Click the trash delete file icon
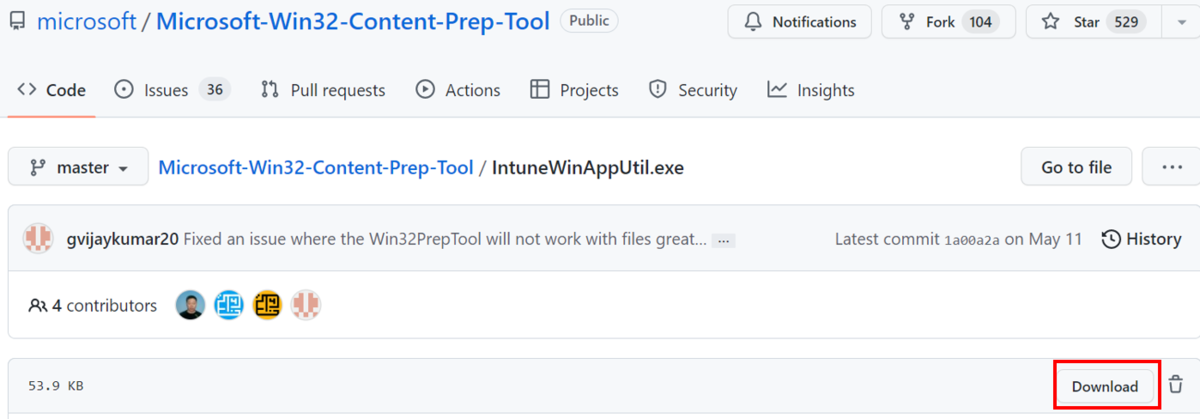The height and width of the screenshot is (419, 1200). [1176, 385]
